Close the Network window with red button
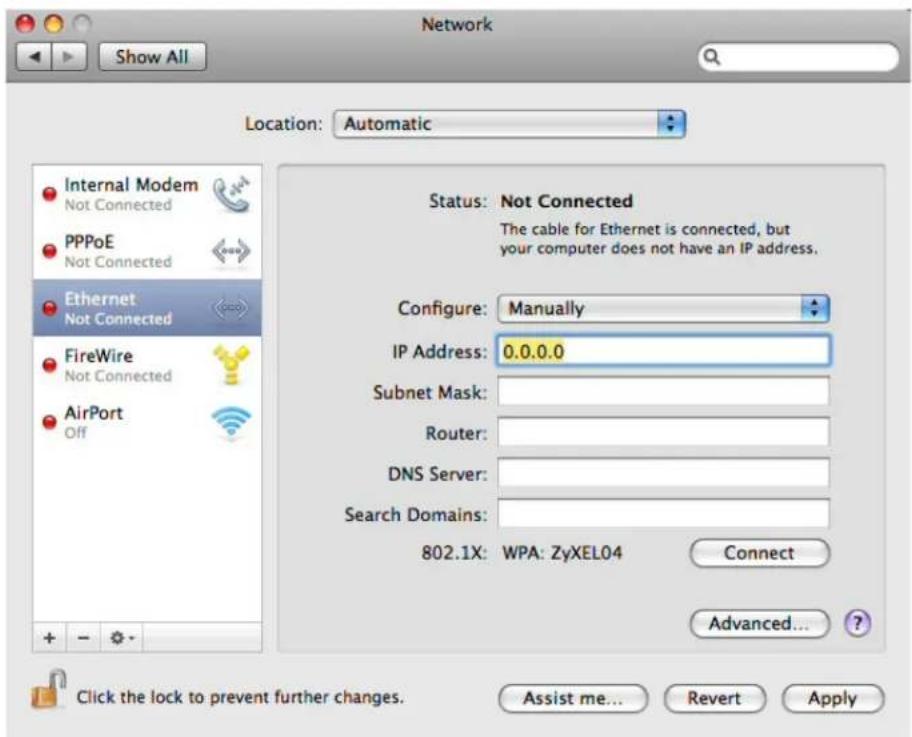The height and width of the screenshot is (737, 912). click(26, 24)
